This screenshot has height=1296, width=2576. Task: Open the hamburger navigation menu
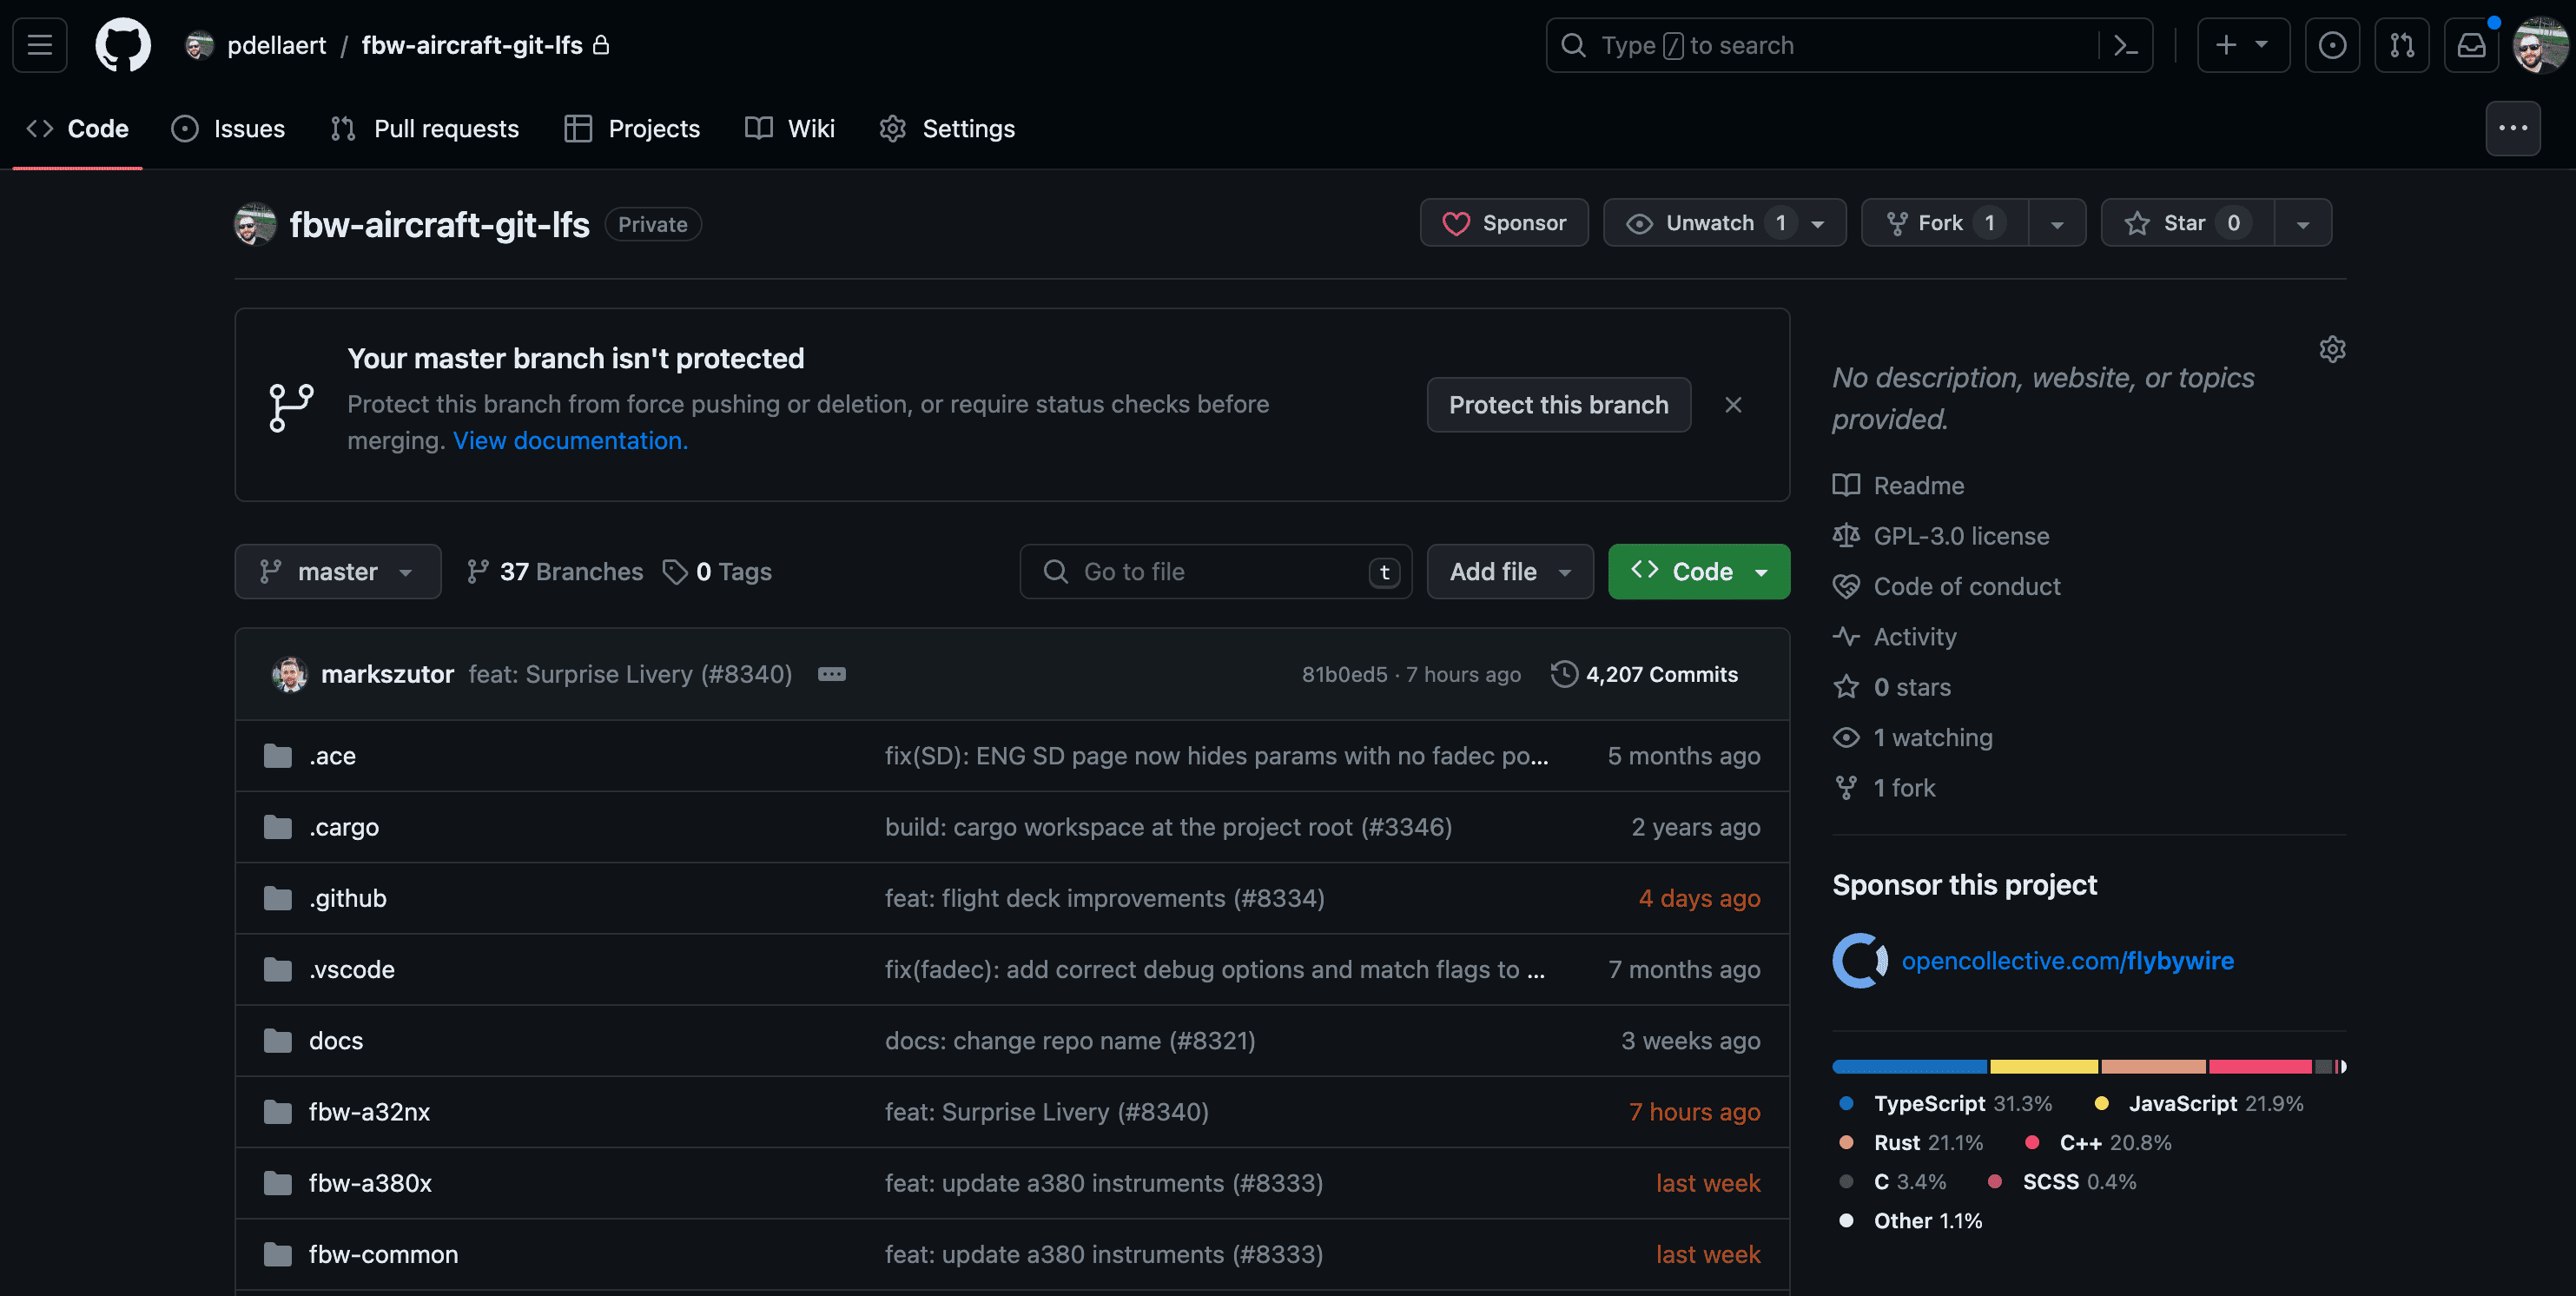(x=40, y=45)
